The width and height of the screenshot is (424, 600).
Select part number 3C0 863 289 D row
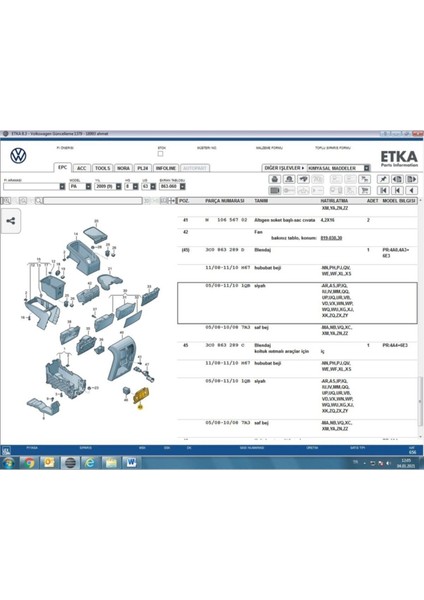(297, 253)
